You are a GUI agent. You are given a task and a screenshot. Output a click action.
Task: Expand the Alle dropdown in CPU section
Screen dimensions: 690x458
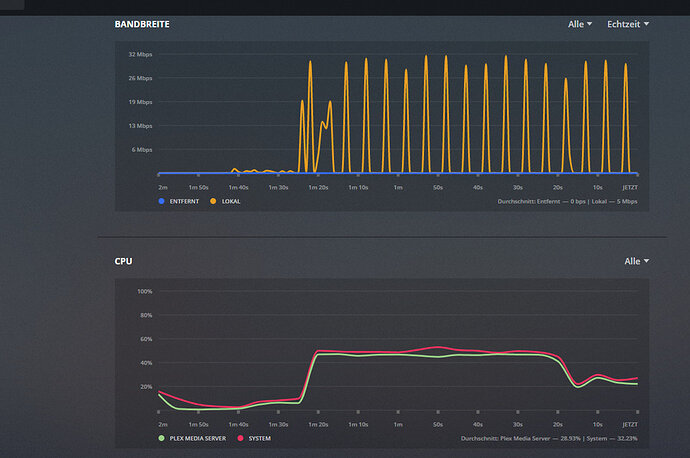click(x=636, y=261)
